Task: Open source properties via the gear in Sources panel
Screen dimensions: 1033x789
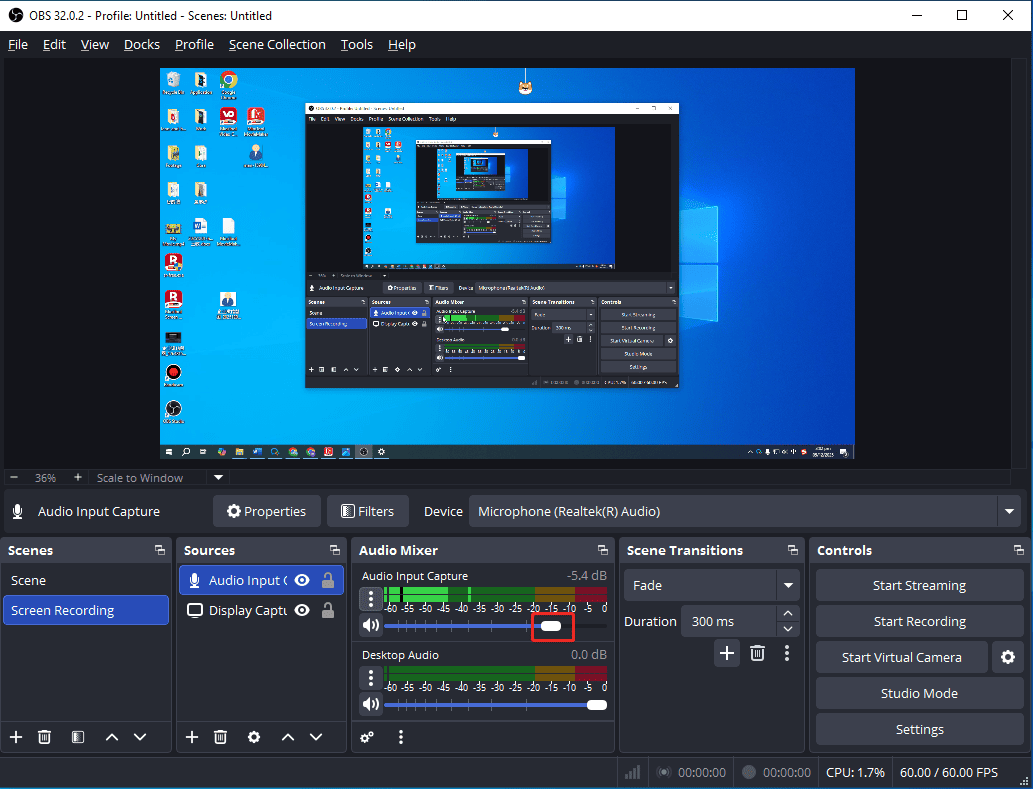Action: (254, 737)
